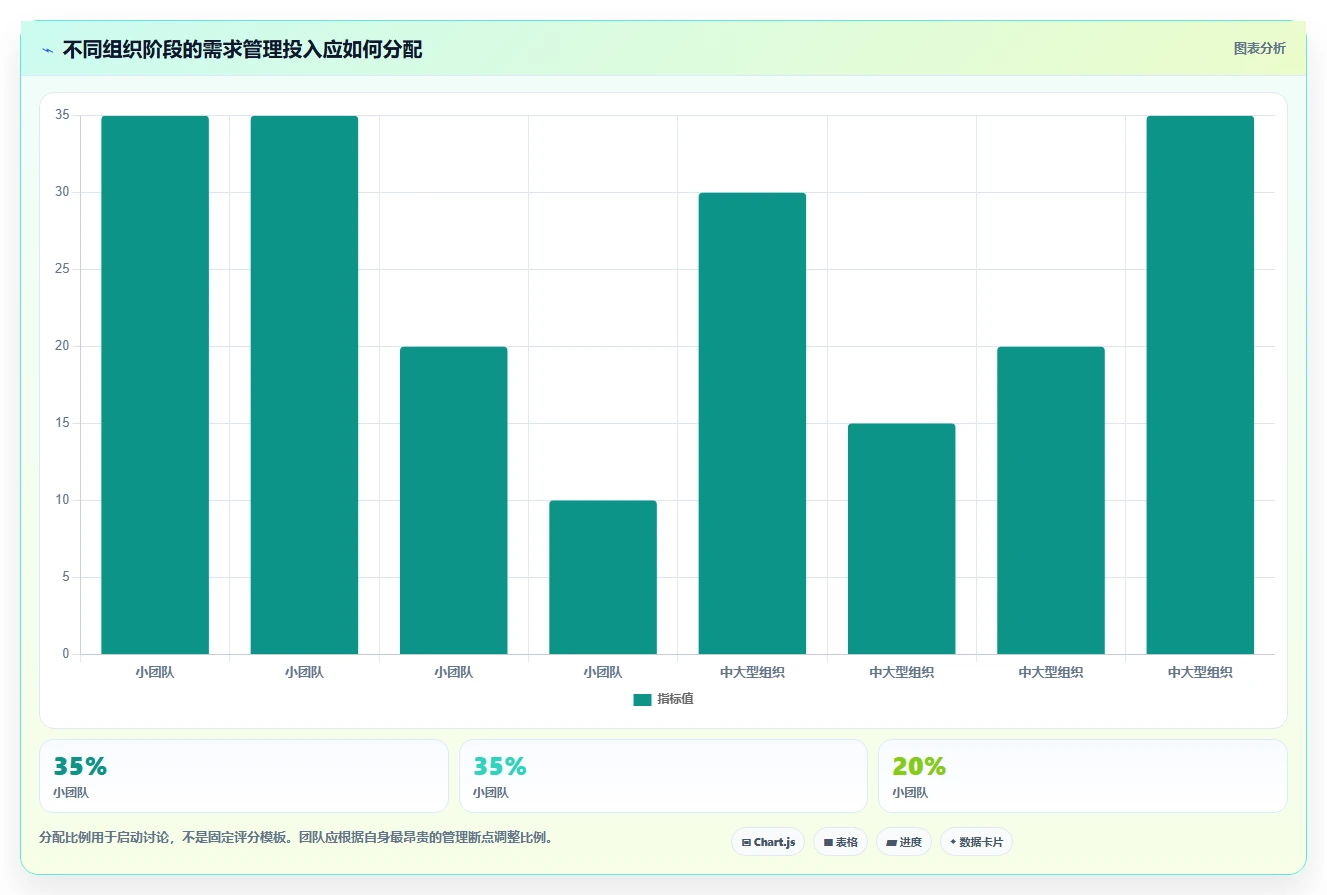Image resolution: width=1327 pixels, height=895 pixels.
Task: Click the y-axis label 5
Action: click(x=66, y=577)
